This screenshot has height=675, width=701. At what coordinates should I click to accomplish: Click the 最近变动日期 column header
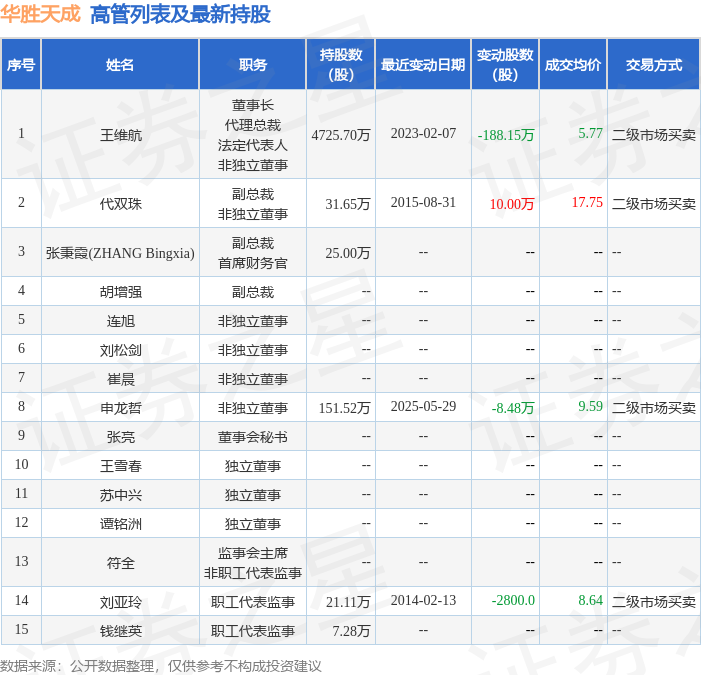[423, 64]
